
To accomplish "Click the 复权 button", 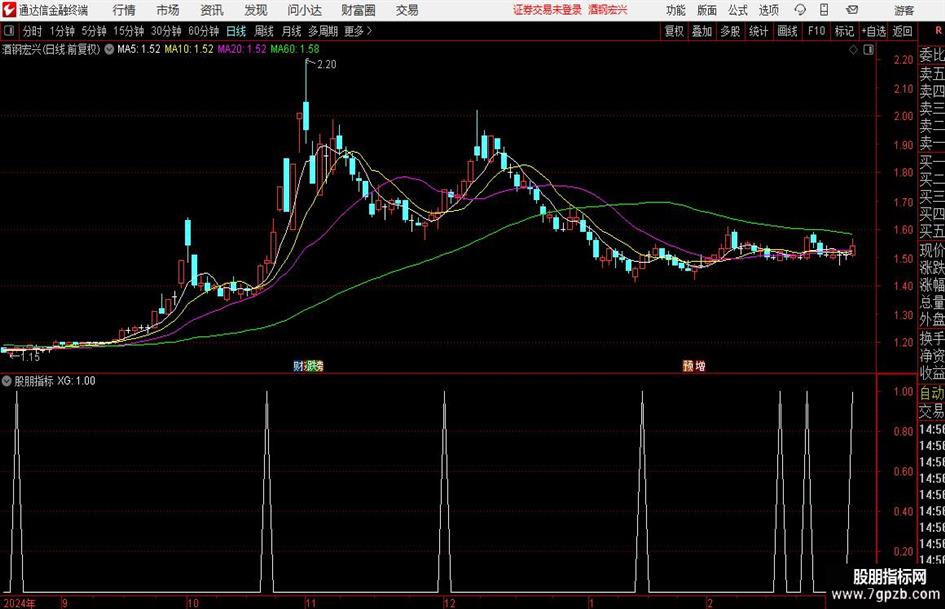I will click(x=674, y=31).
